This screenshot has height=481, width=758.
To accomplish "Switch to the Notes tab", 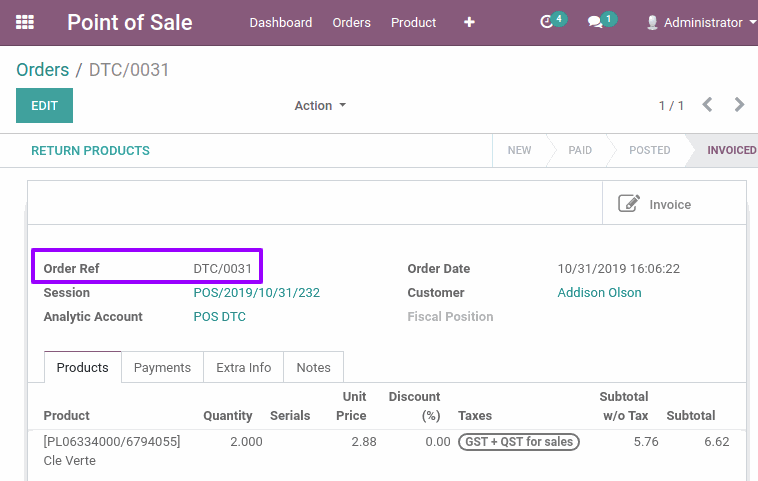I will click(313, 367).
